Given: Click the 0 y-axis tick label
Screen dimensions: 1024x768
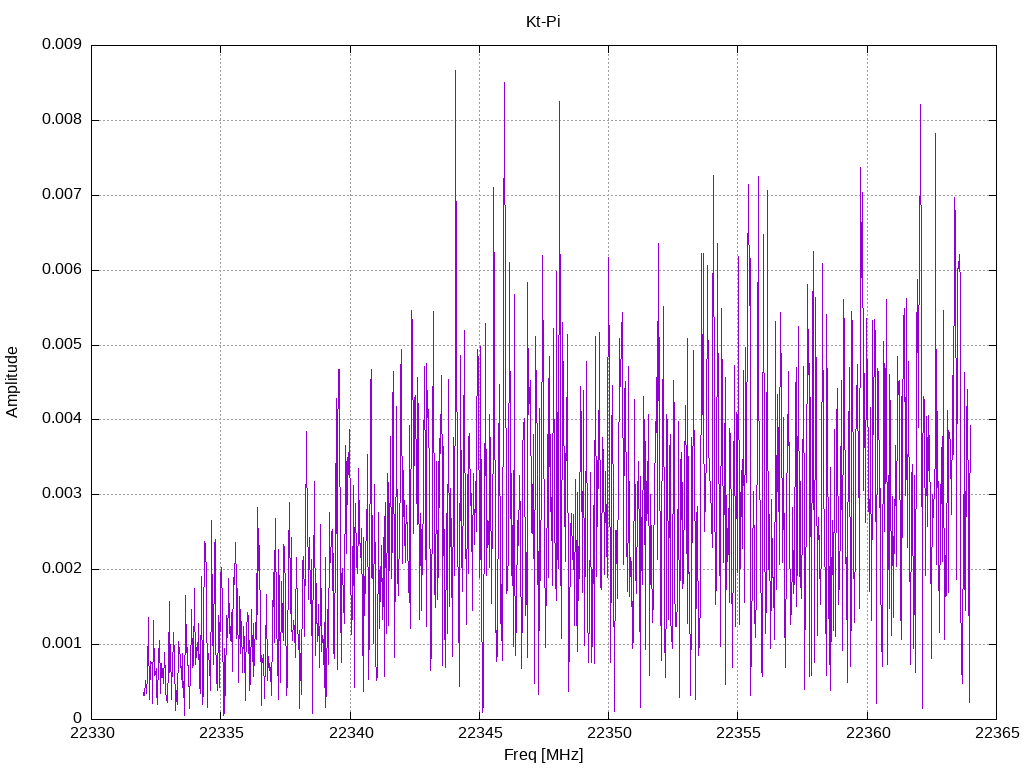Looking at the screenshot, I should (x=78, y=719).
